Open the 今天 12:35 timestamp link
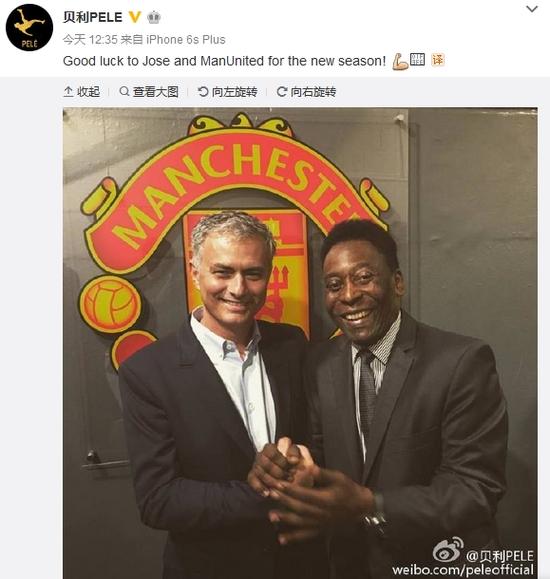 (90, 40)
